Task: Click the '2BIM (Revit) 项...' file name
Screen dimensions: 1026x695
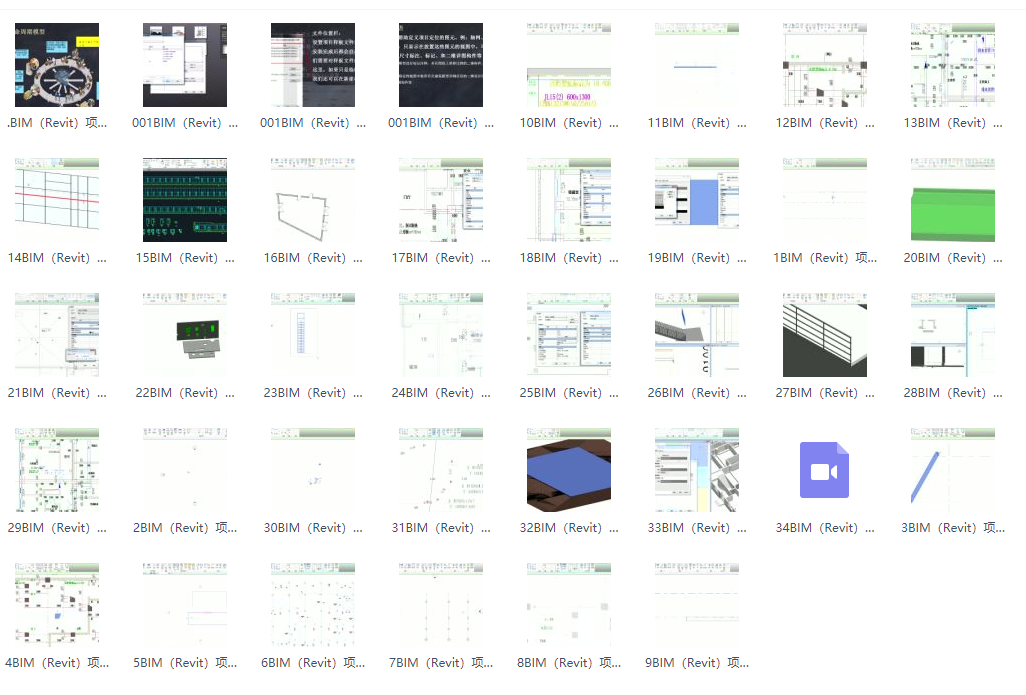Action: point(185,527)
